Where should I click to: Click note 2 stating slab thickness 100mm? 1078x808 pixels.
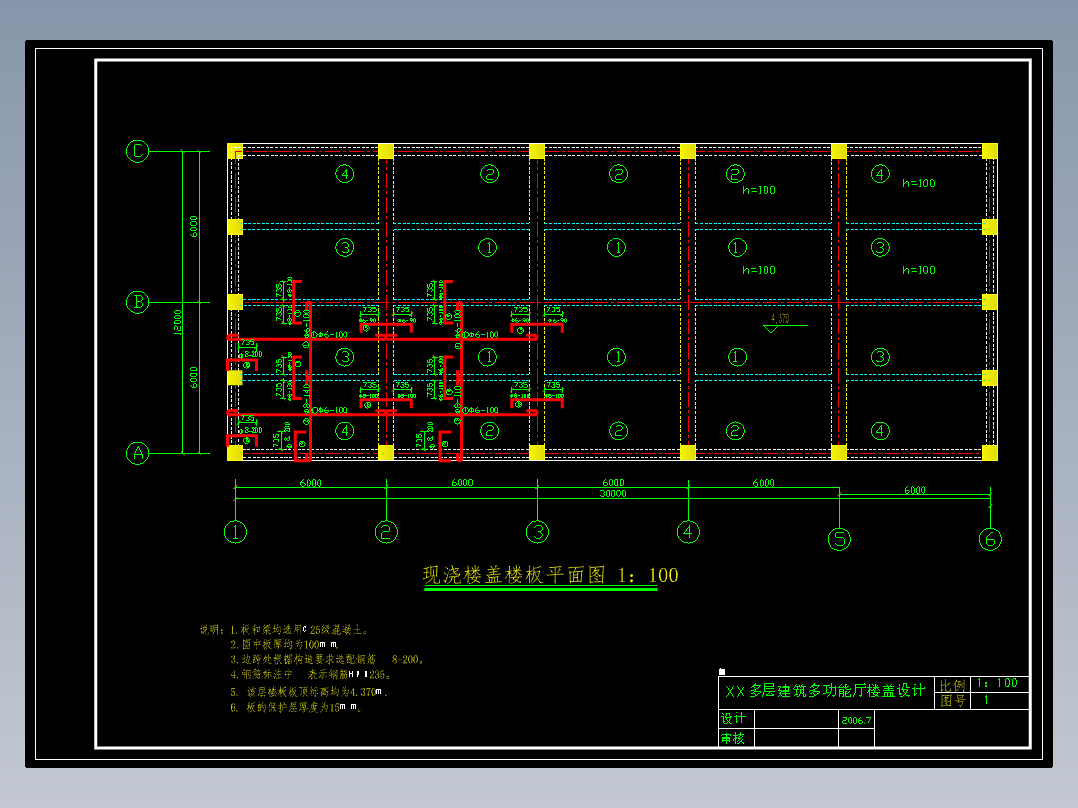click(284, 645)
